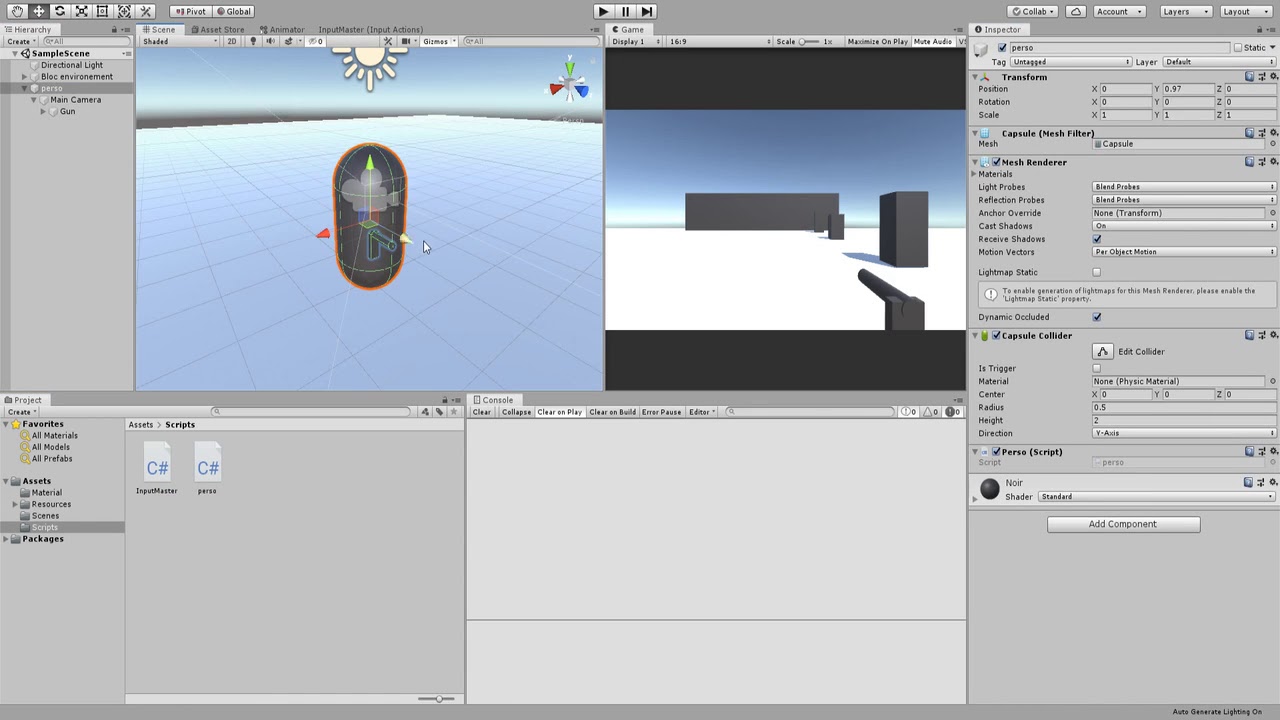The height and width of the screenshot is (720, 1280).
Task: Select the Scale tool in the toolbar
Action: point(81,11)
